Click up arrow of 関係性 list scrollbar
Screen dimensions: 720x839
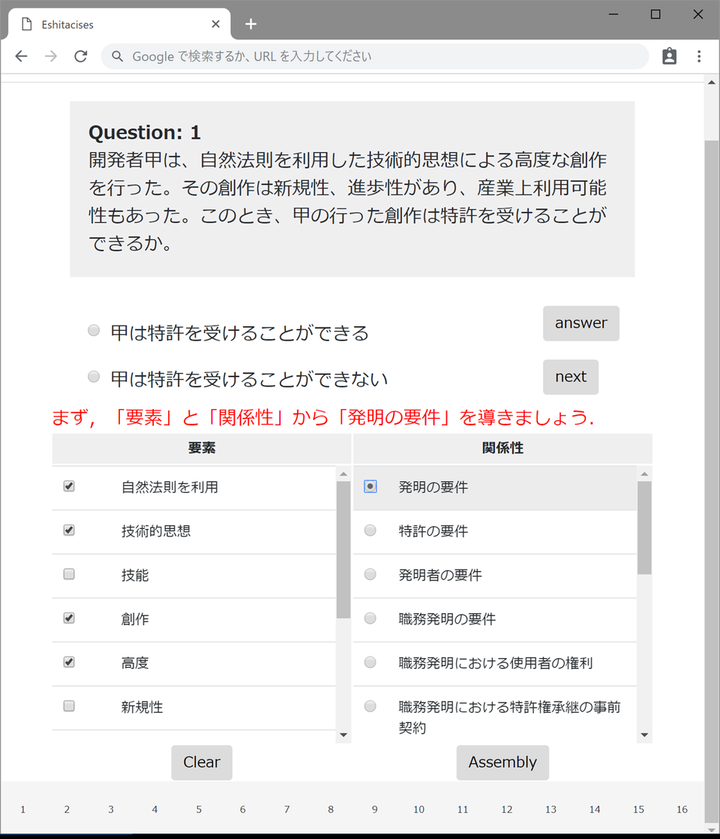[x=645, y=474]
